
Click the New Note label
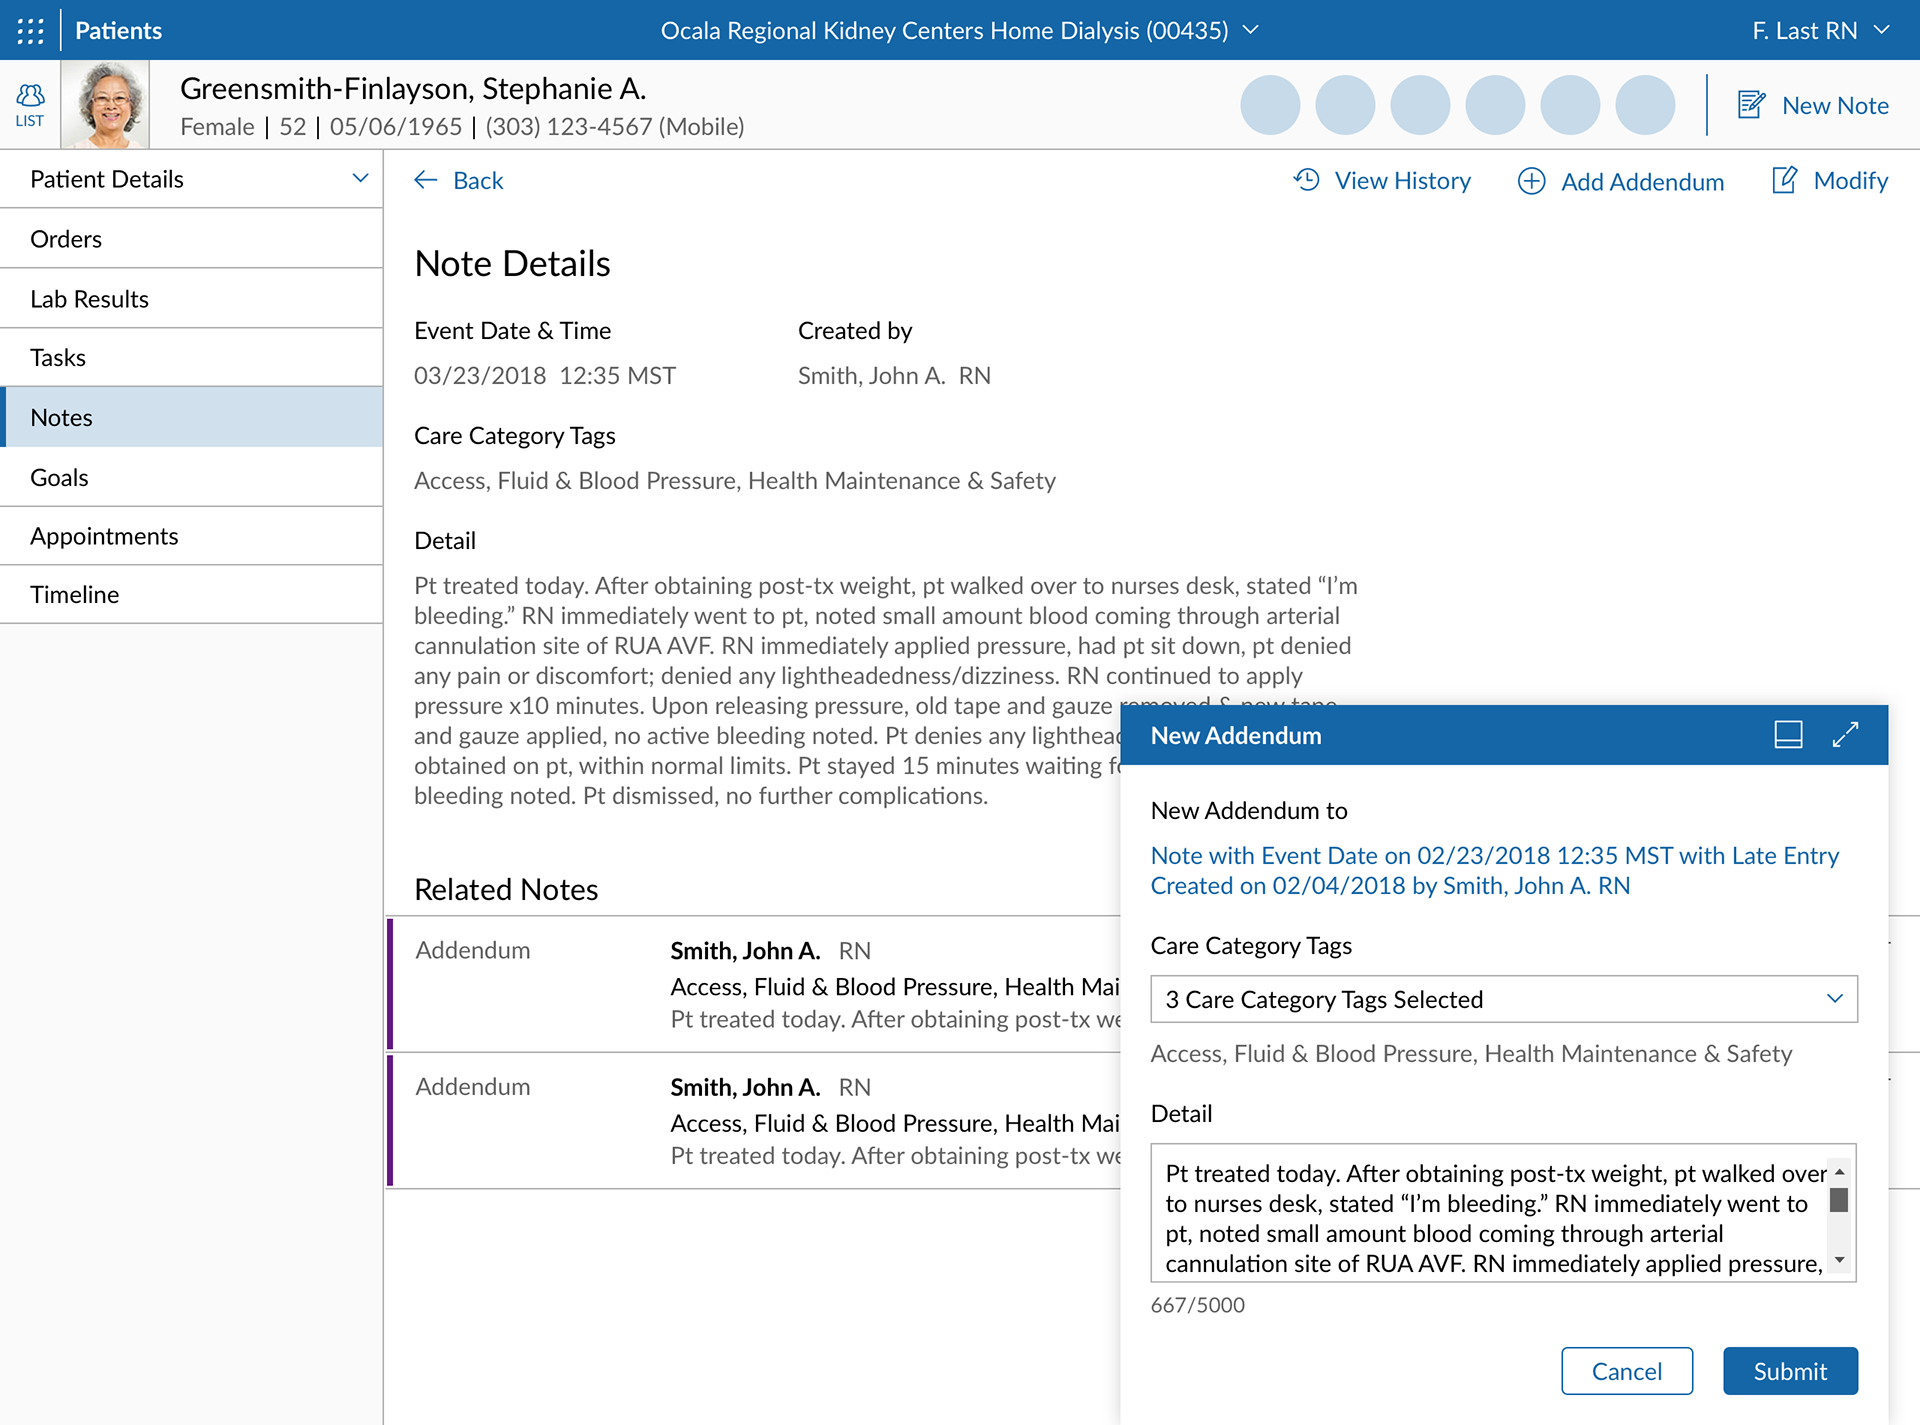click(x=1835, y=105)
